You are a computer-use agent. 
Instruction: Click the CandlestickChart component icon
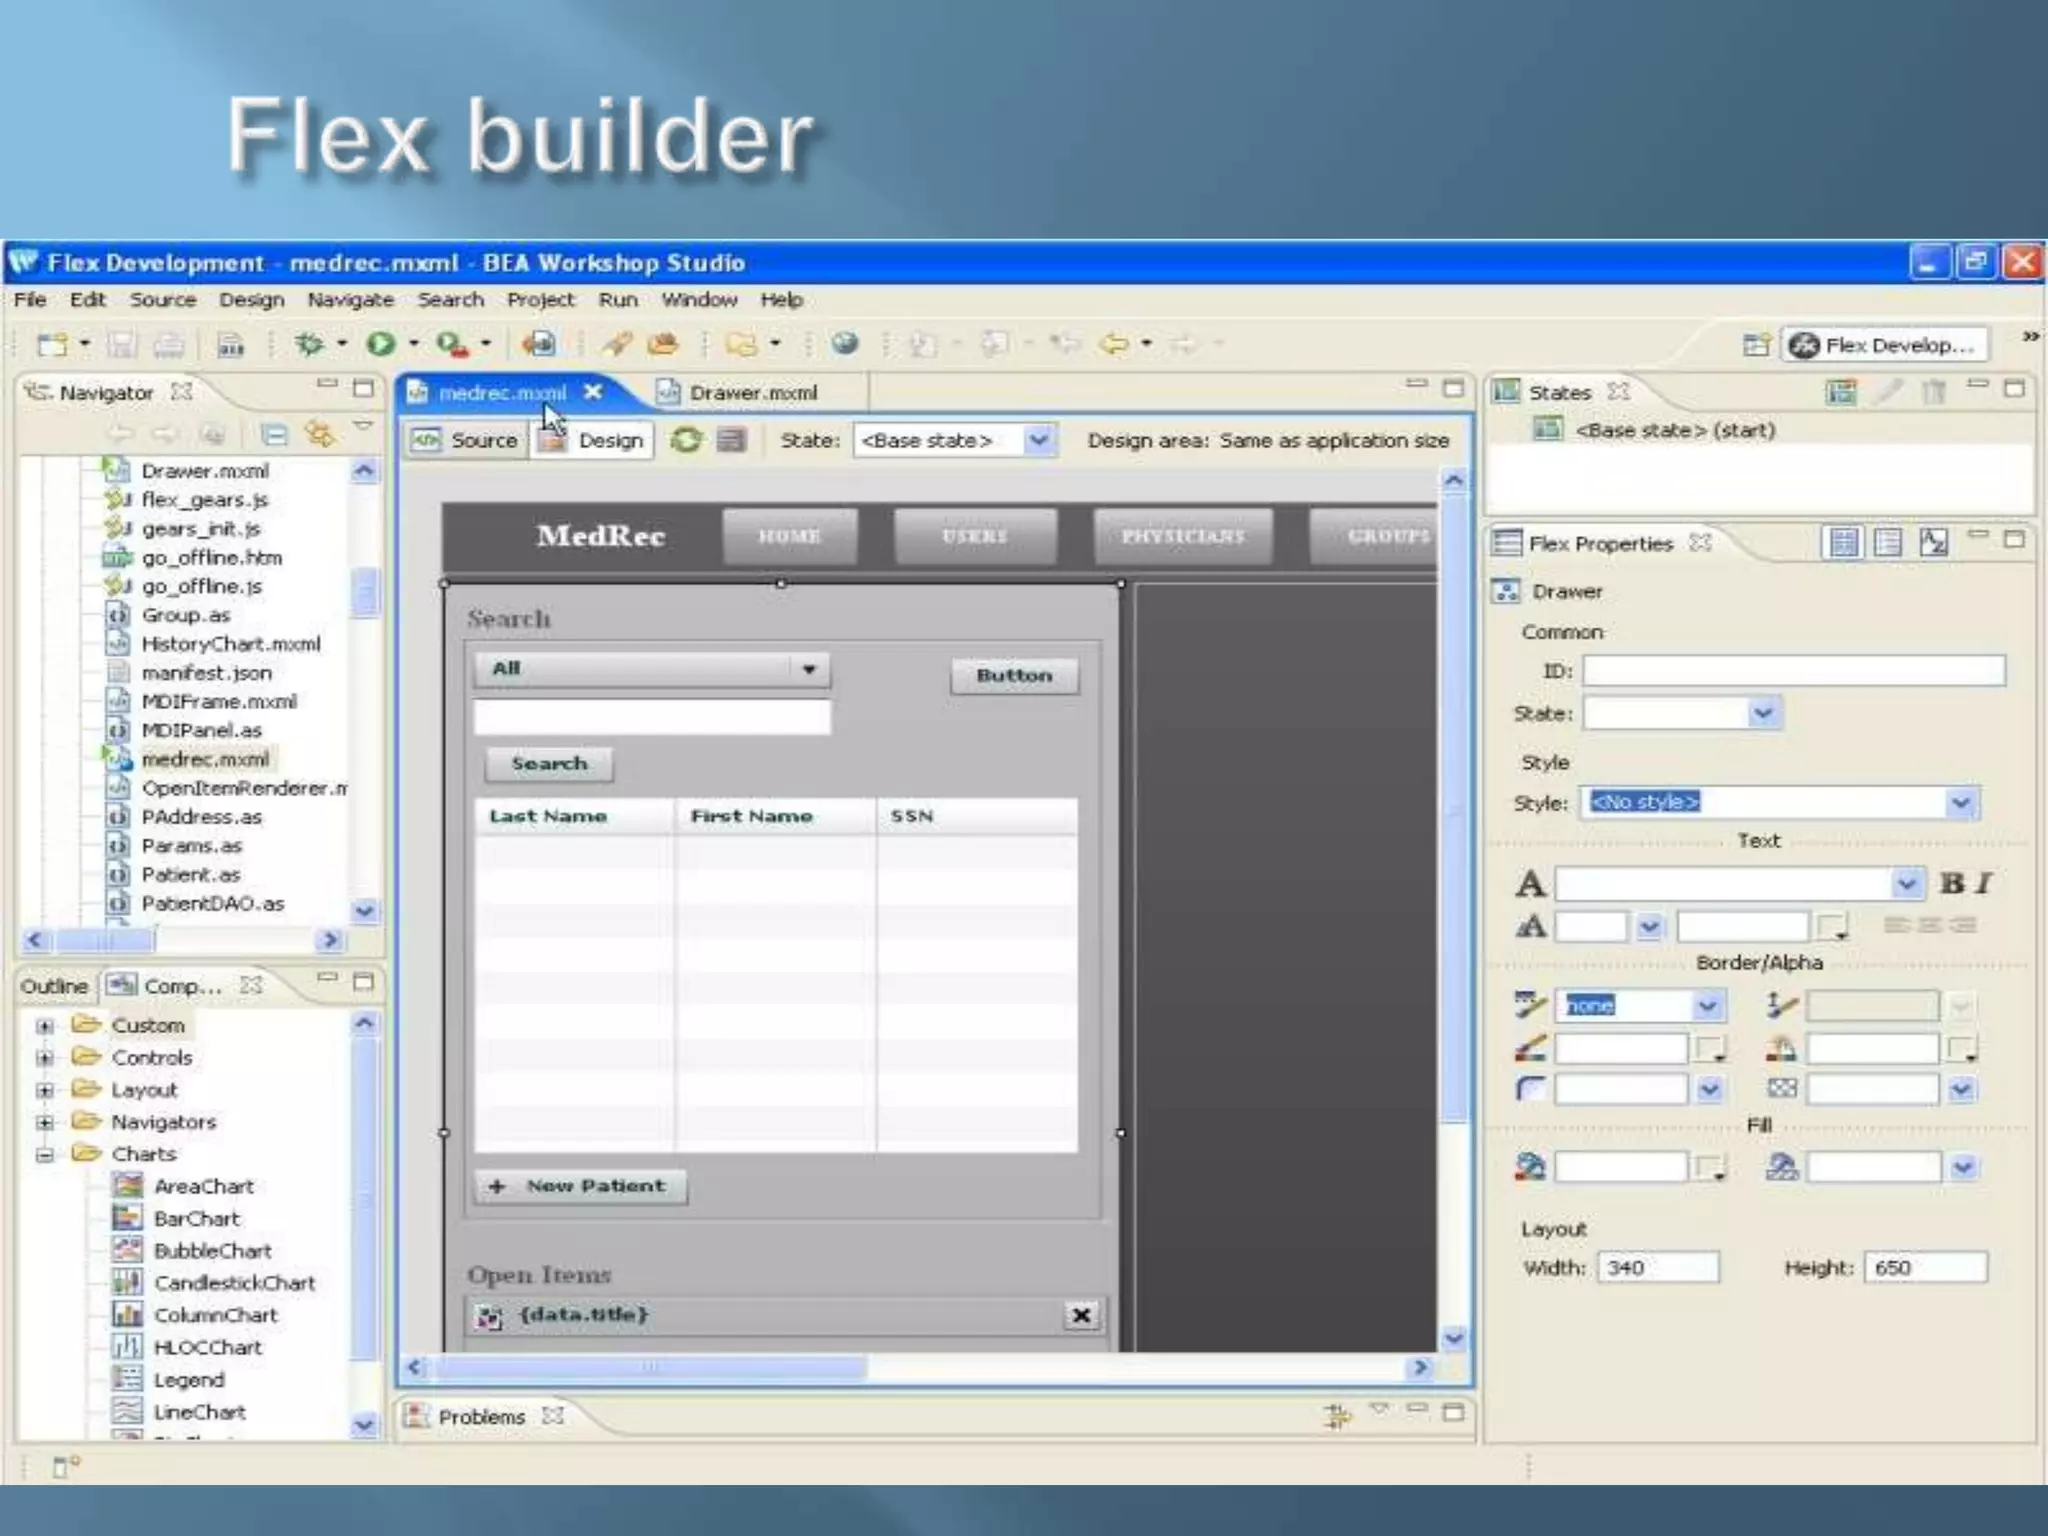127,1282
